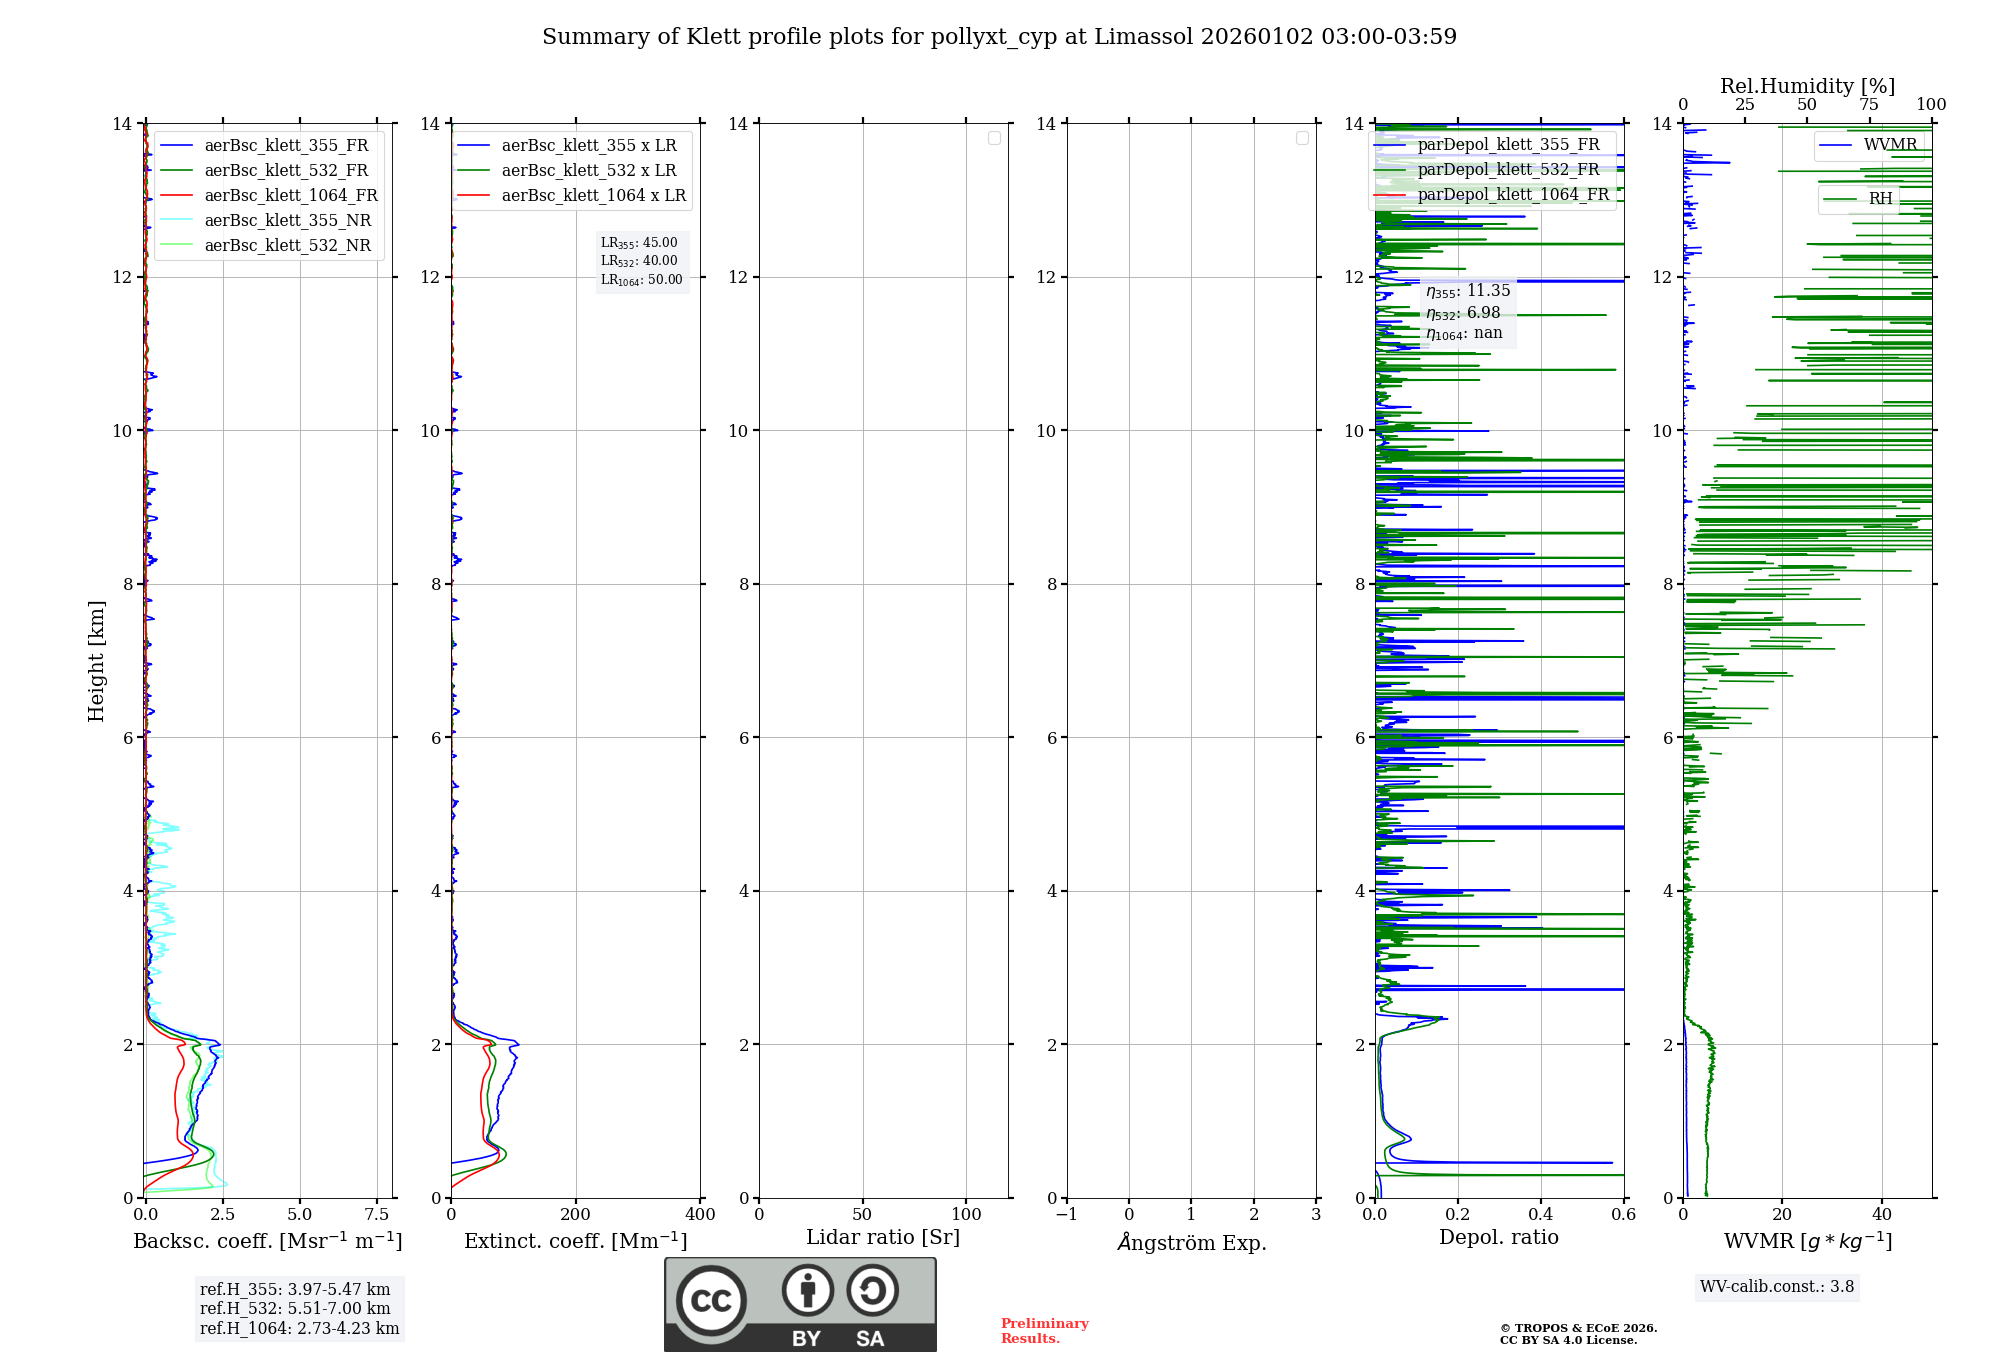Image resolution: width=2000 pixels, height=1360 pixels.
Task: Click the empty legend box in Ångström plot
Action: pyautogui.click(x=1302, y=138)
